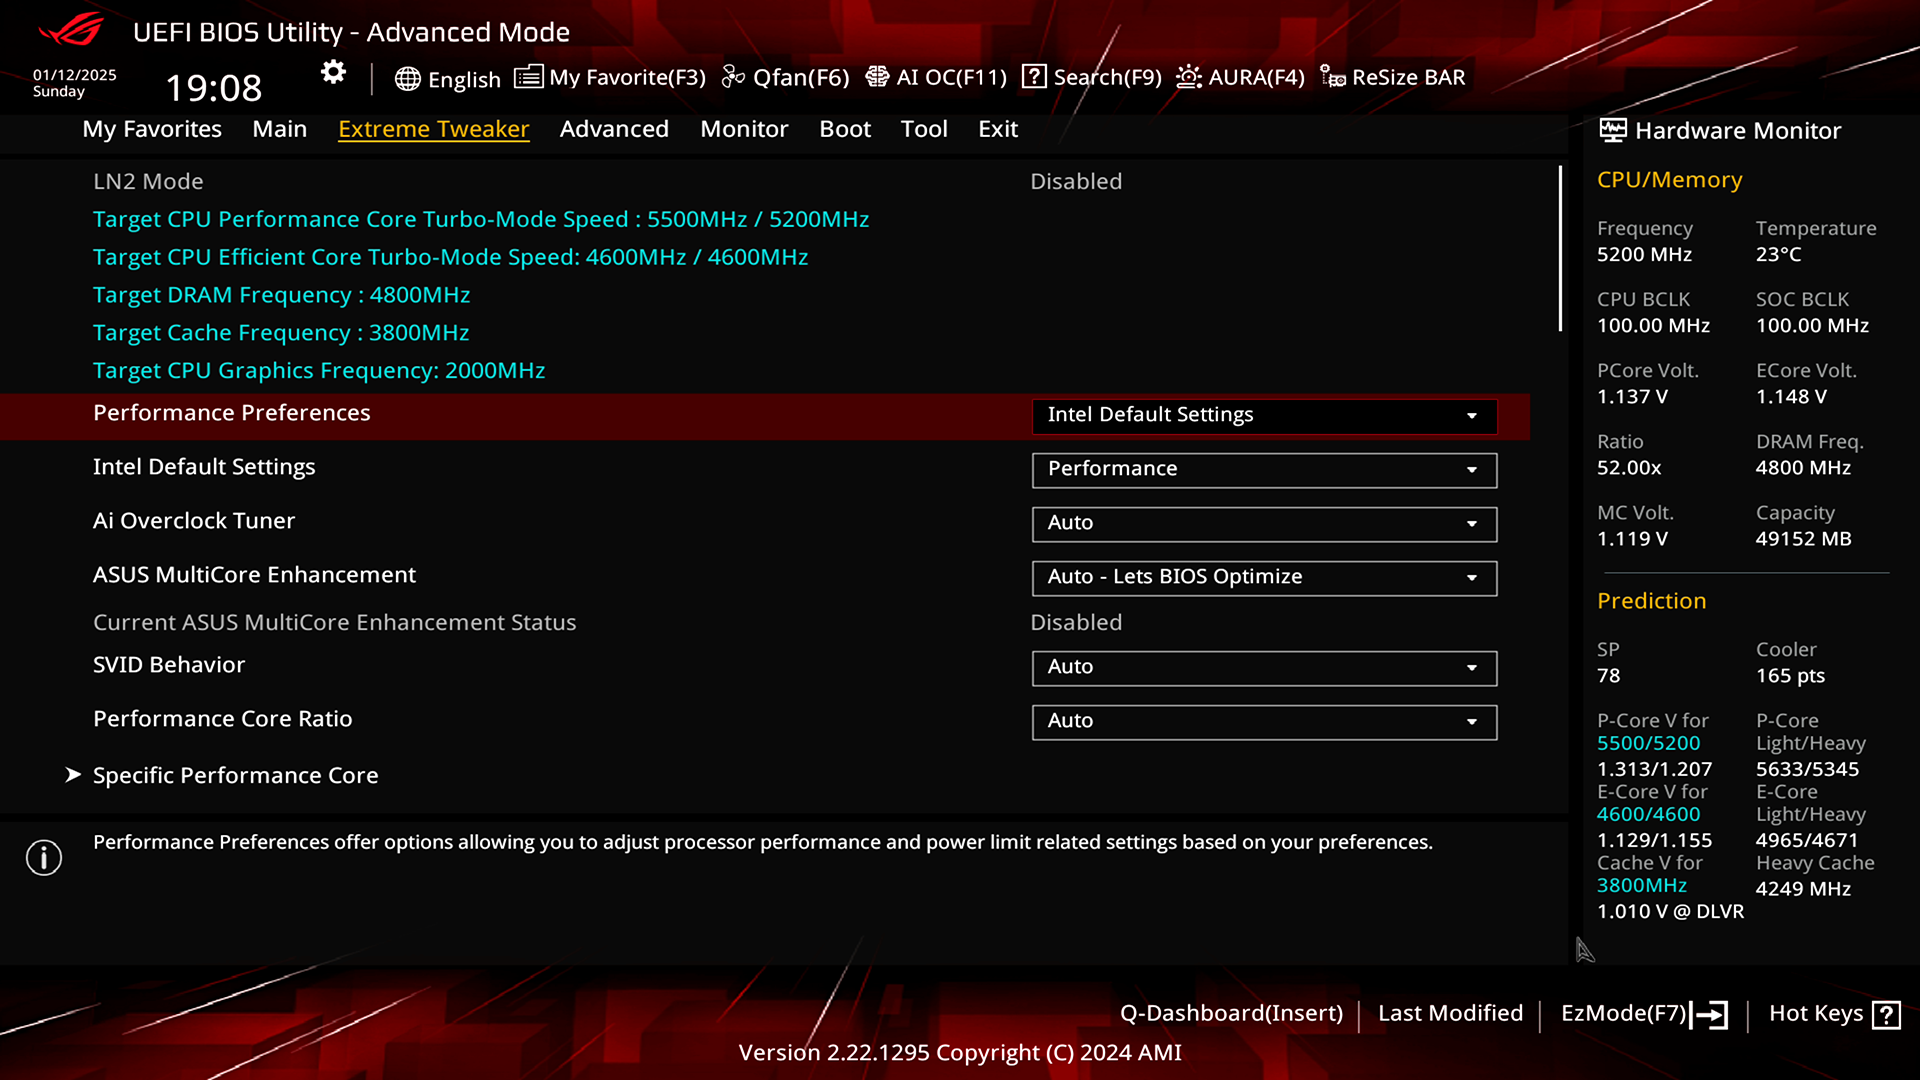Open SVID Behavior dropdown

(1263, 667)
